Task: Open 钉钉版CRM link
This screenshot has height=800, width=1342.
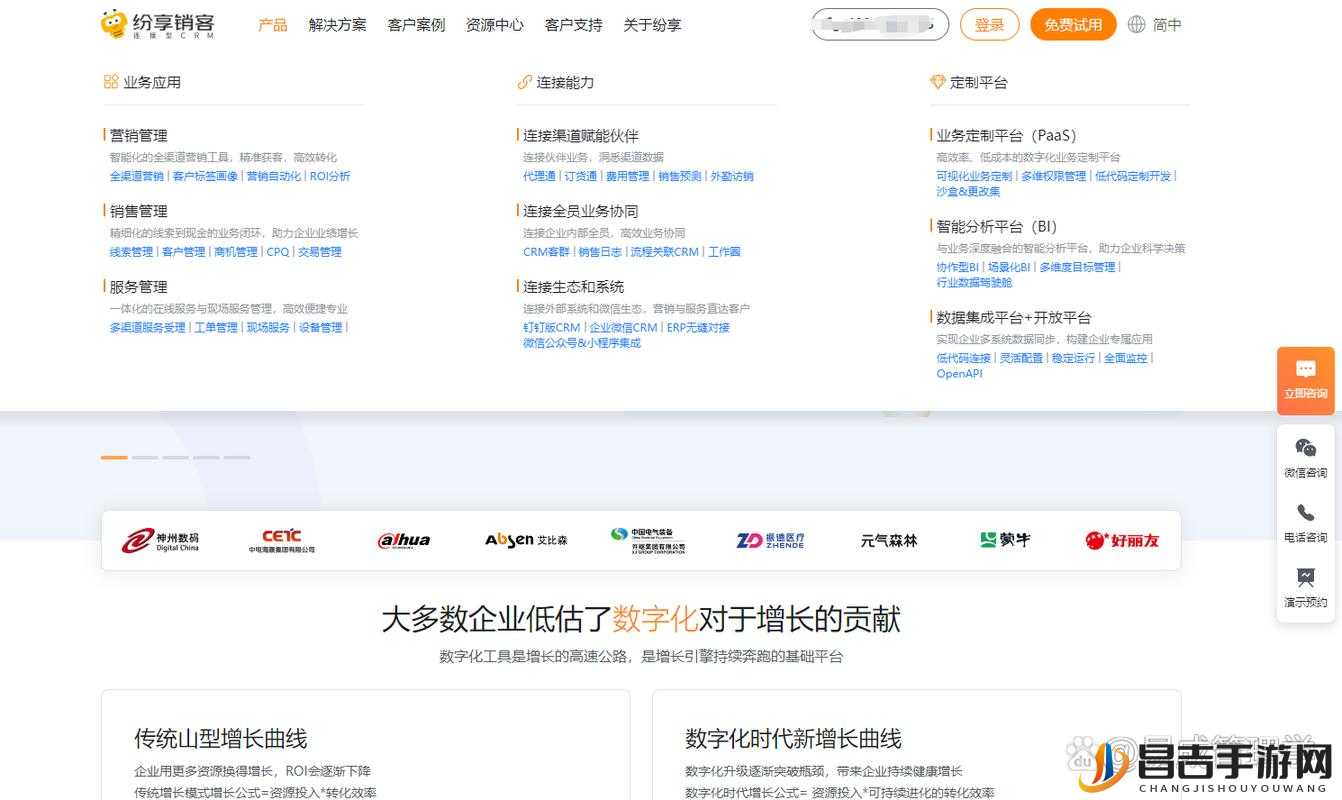Action: tap(551, 327)
